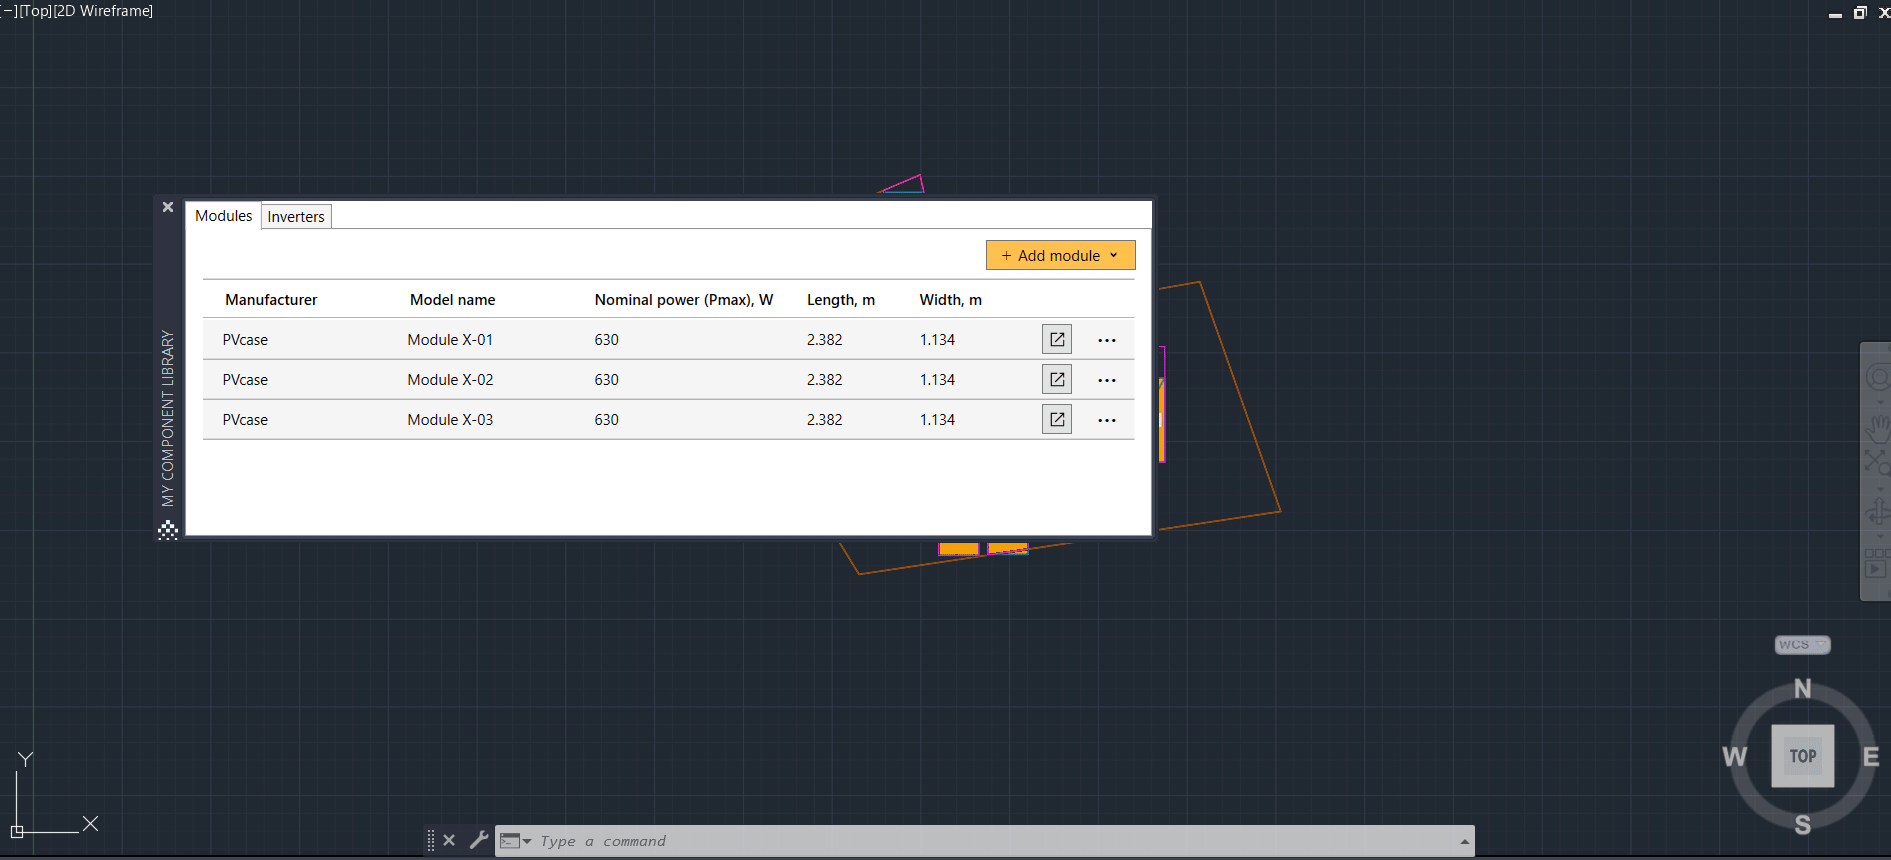Click the viewport controls minus label
The image size is (1891, 860).
(9, 11)
